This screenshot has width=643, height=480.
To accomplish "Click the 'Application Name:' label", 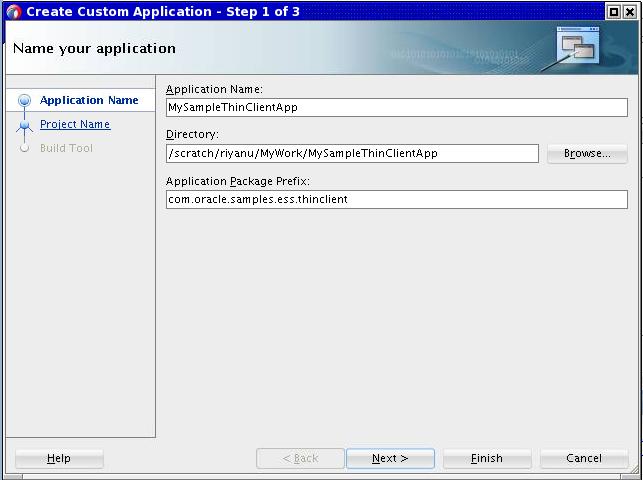I will [214, 89].
